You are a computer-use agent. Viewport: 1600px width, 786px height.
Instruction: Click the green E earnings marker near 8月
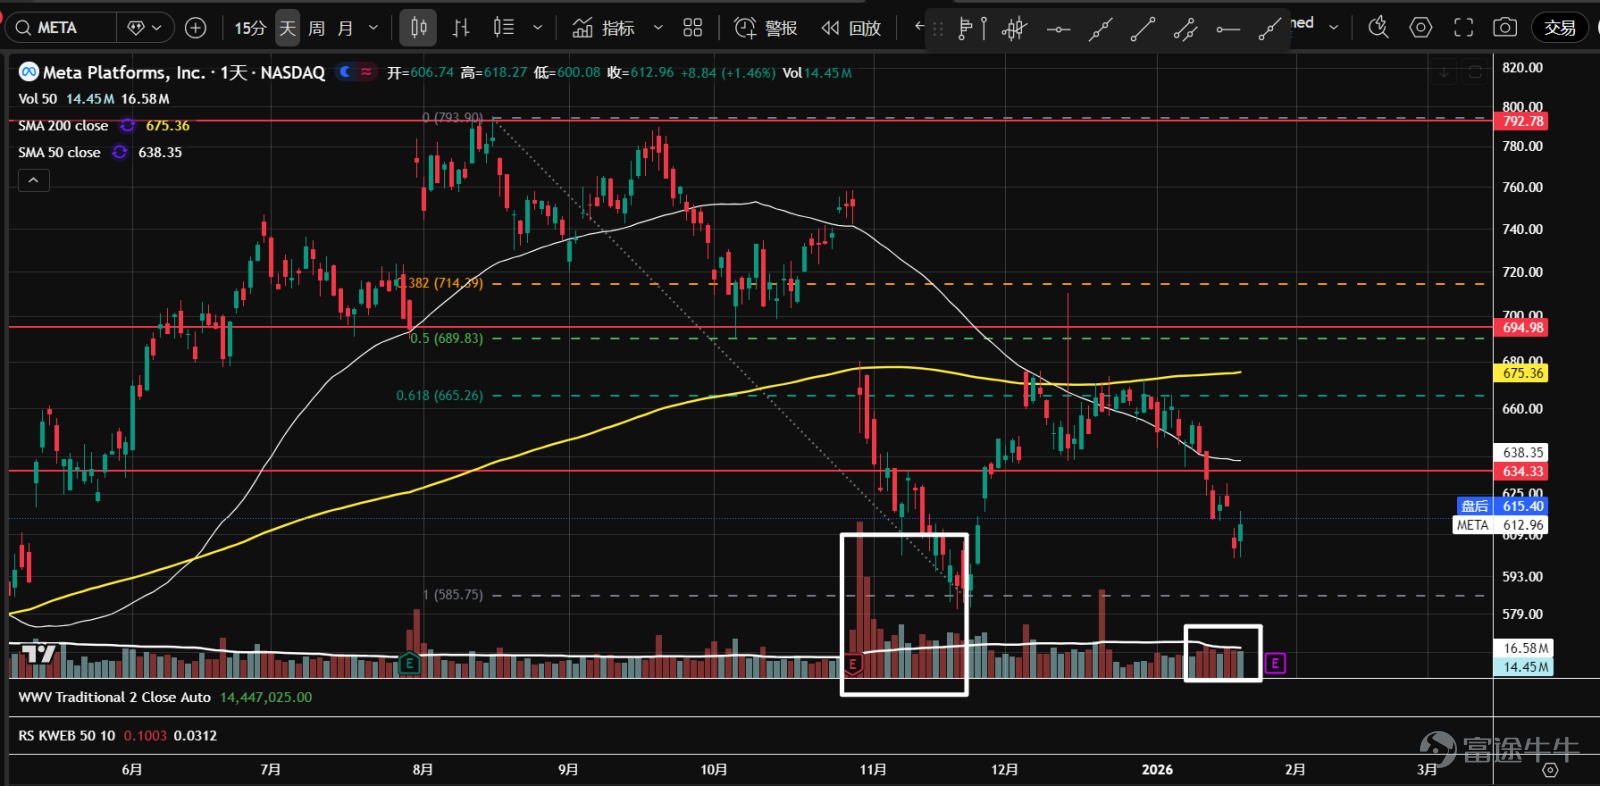coord(409,663)
